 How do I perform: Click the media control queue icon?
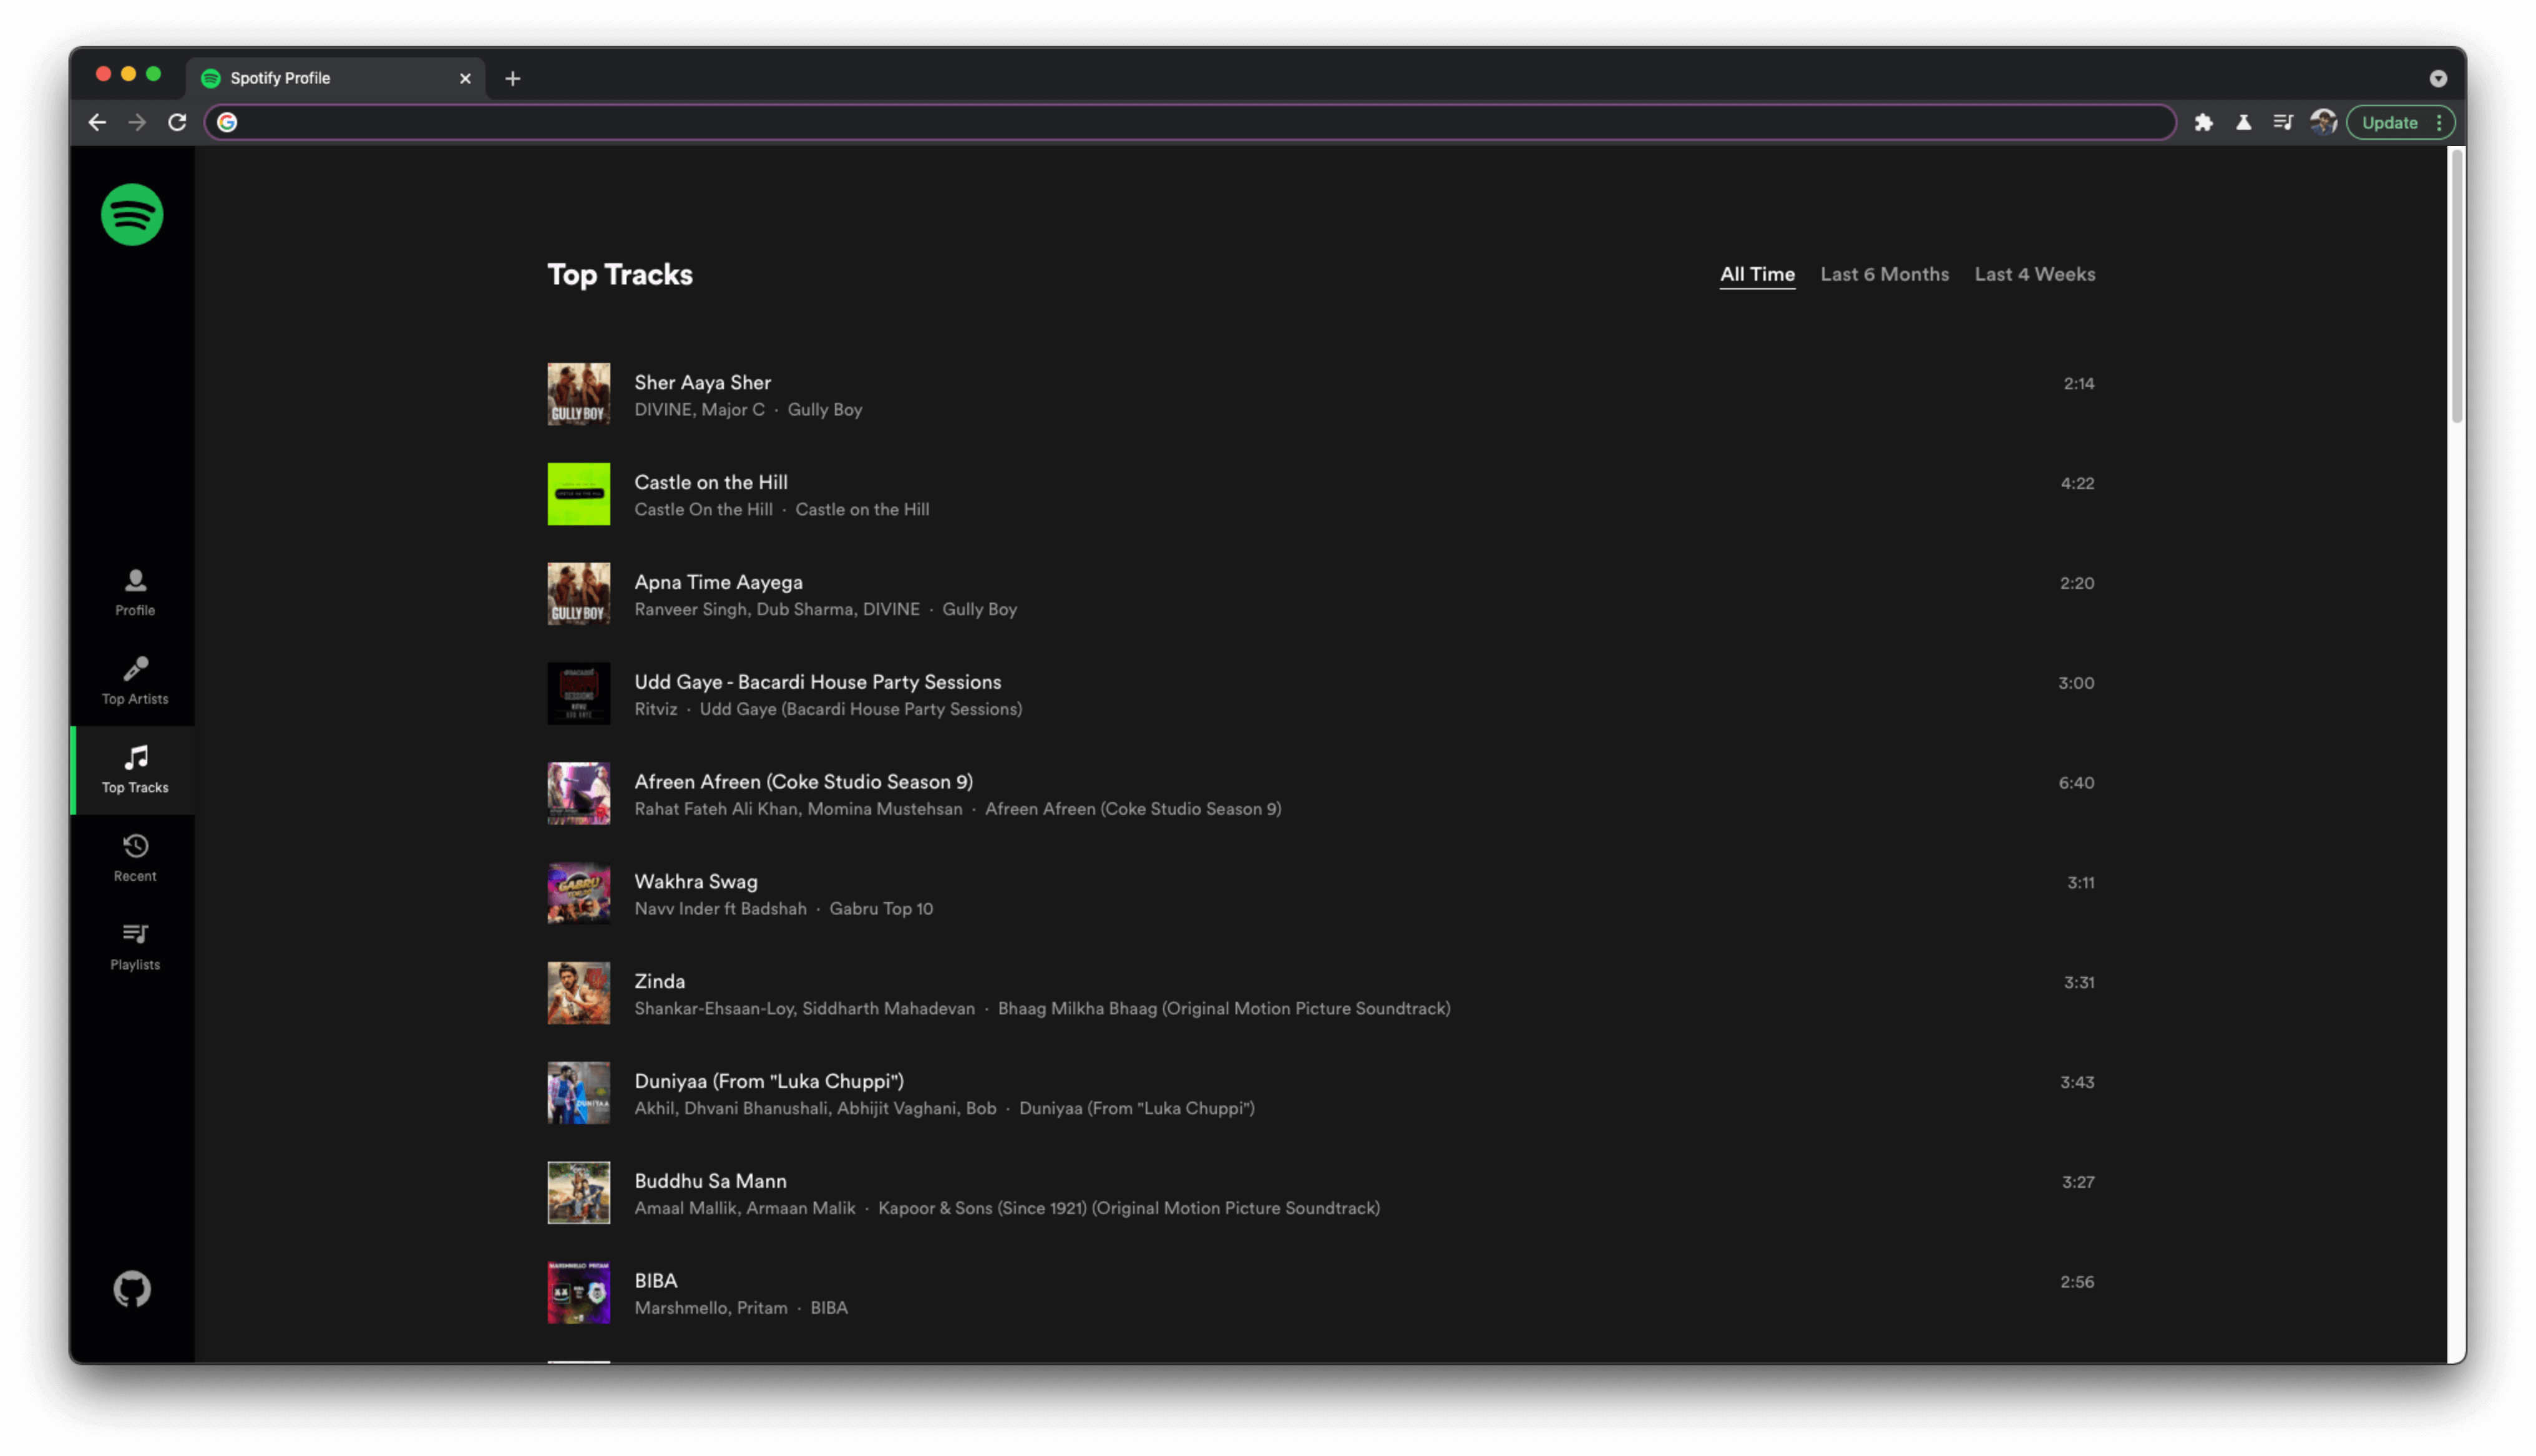point(2282,122)
